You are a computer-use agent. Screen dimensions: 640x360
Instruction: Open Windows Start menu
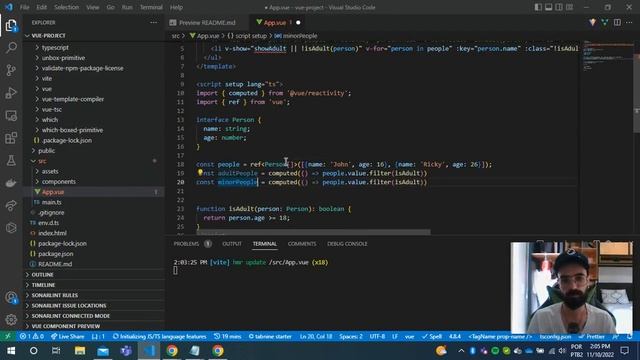point(11,351)
